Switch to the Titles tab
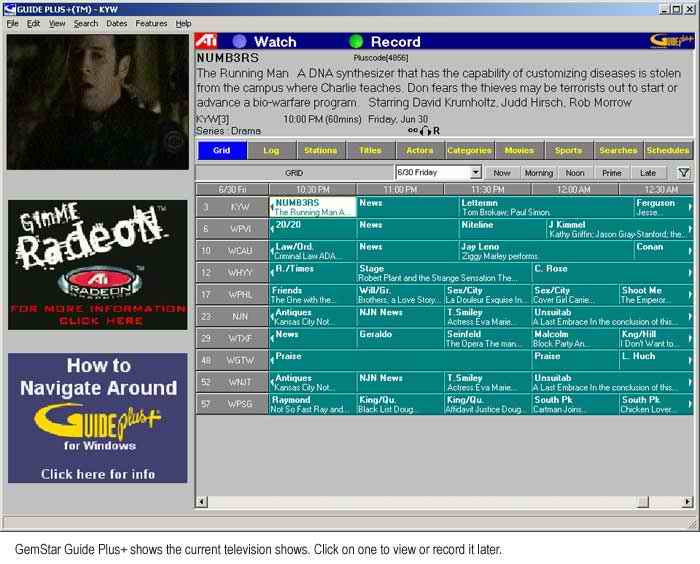Viewport: 700px width, 564px height. (371, 150)
